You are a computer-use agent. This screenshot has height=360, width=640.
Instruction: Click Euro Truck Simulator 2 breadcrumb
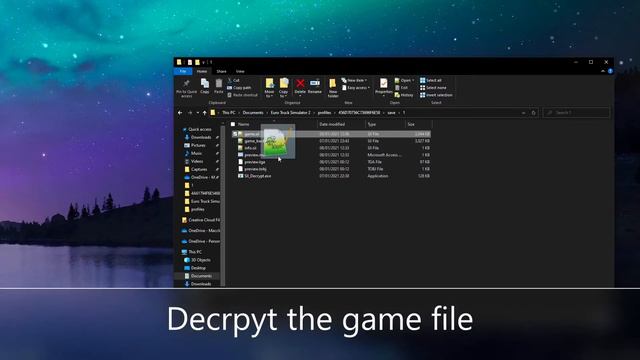point(290,113)
